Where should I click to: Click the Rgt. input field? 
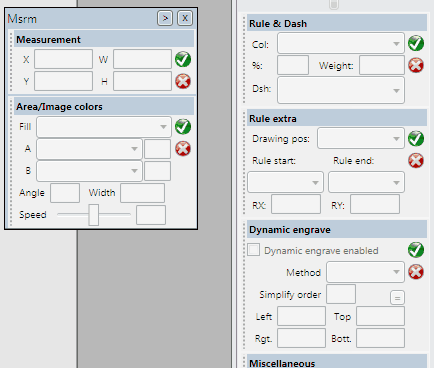point(301,338)
